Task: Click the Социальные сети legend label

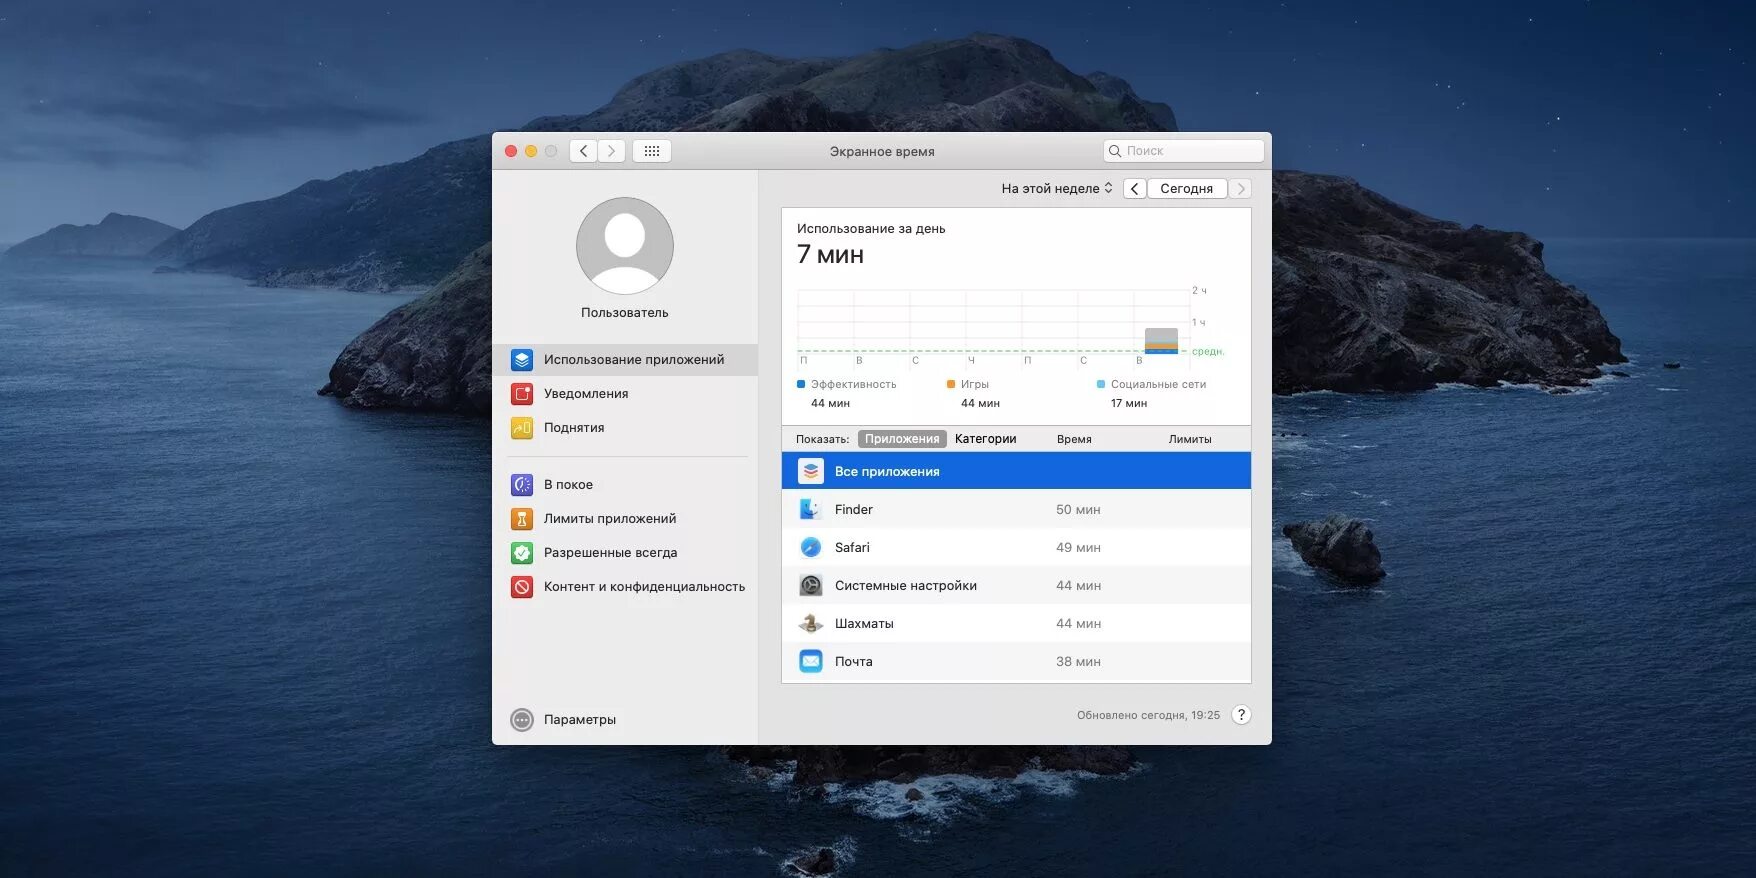Action: 1158,385
